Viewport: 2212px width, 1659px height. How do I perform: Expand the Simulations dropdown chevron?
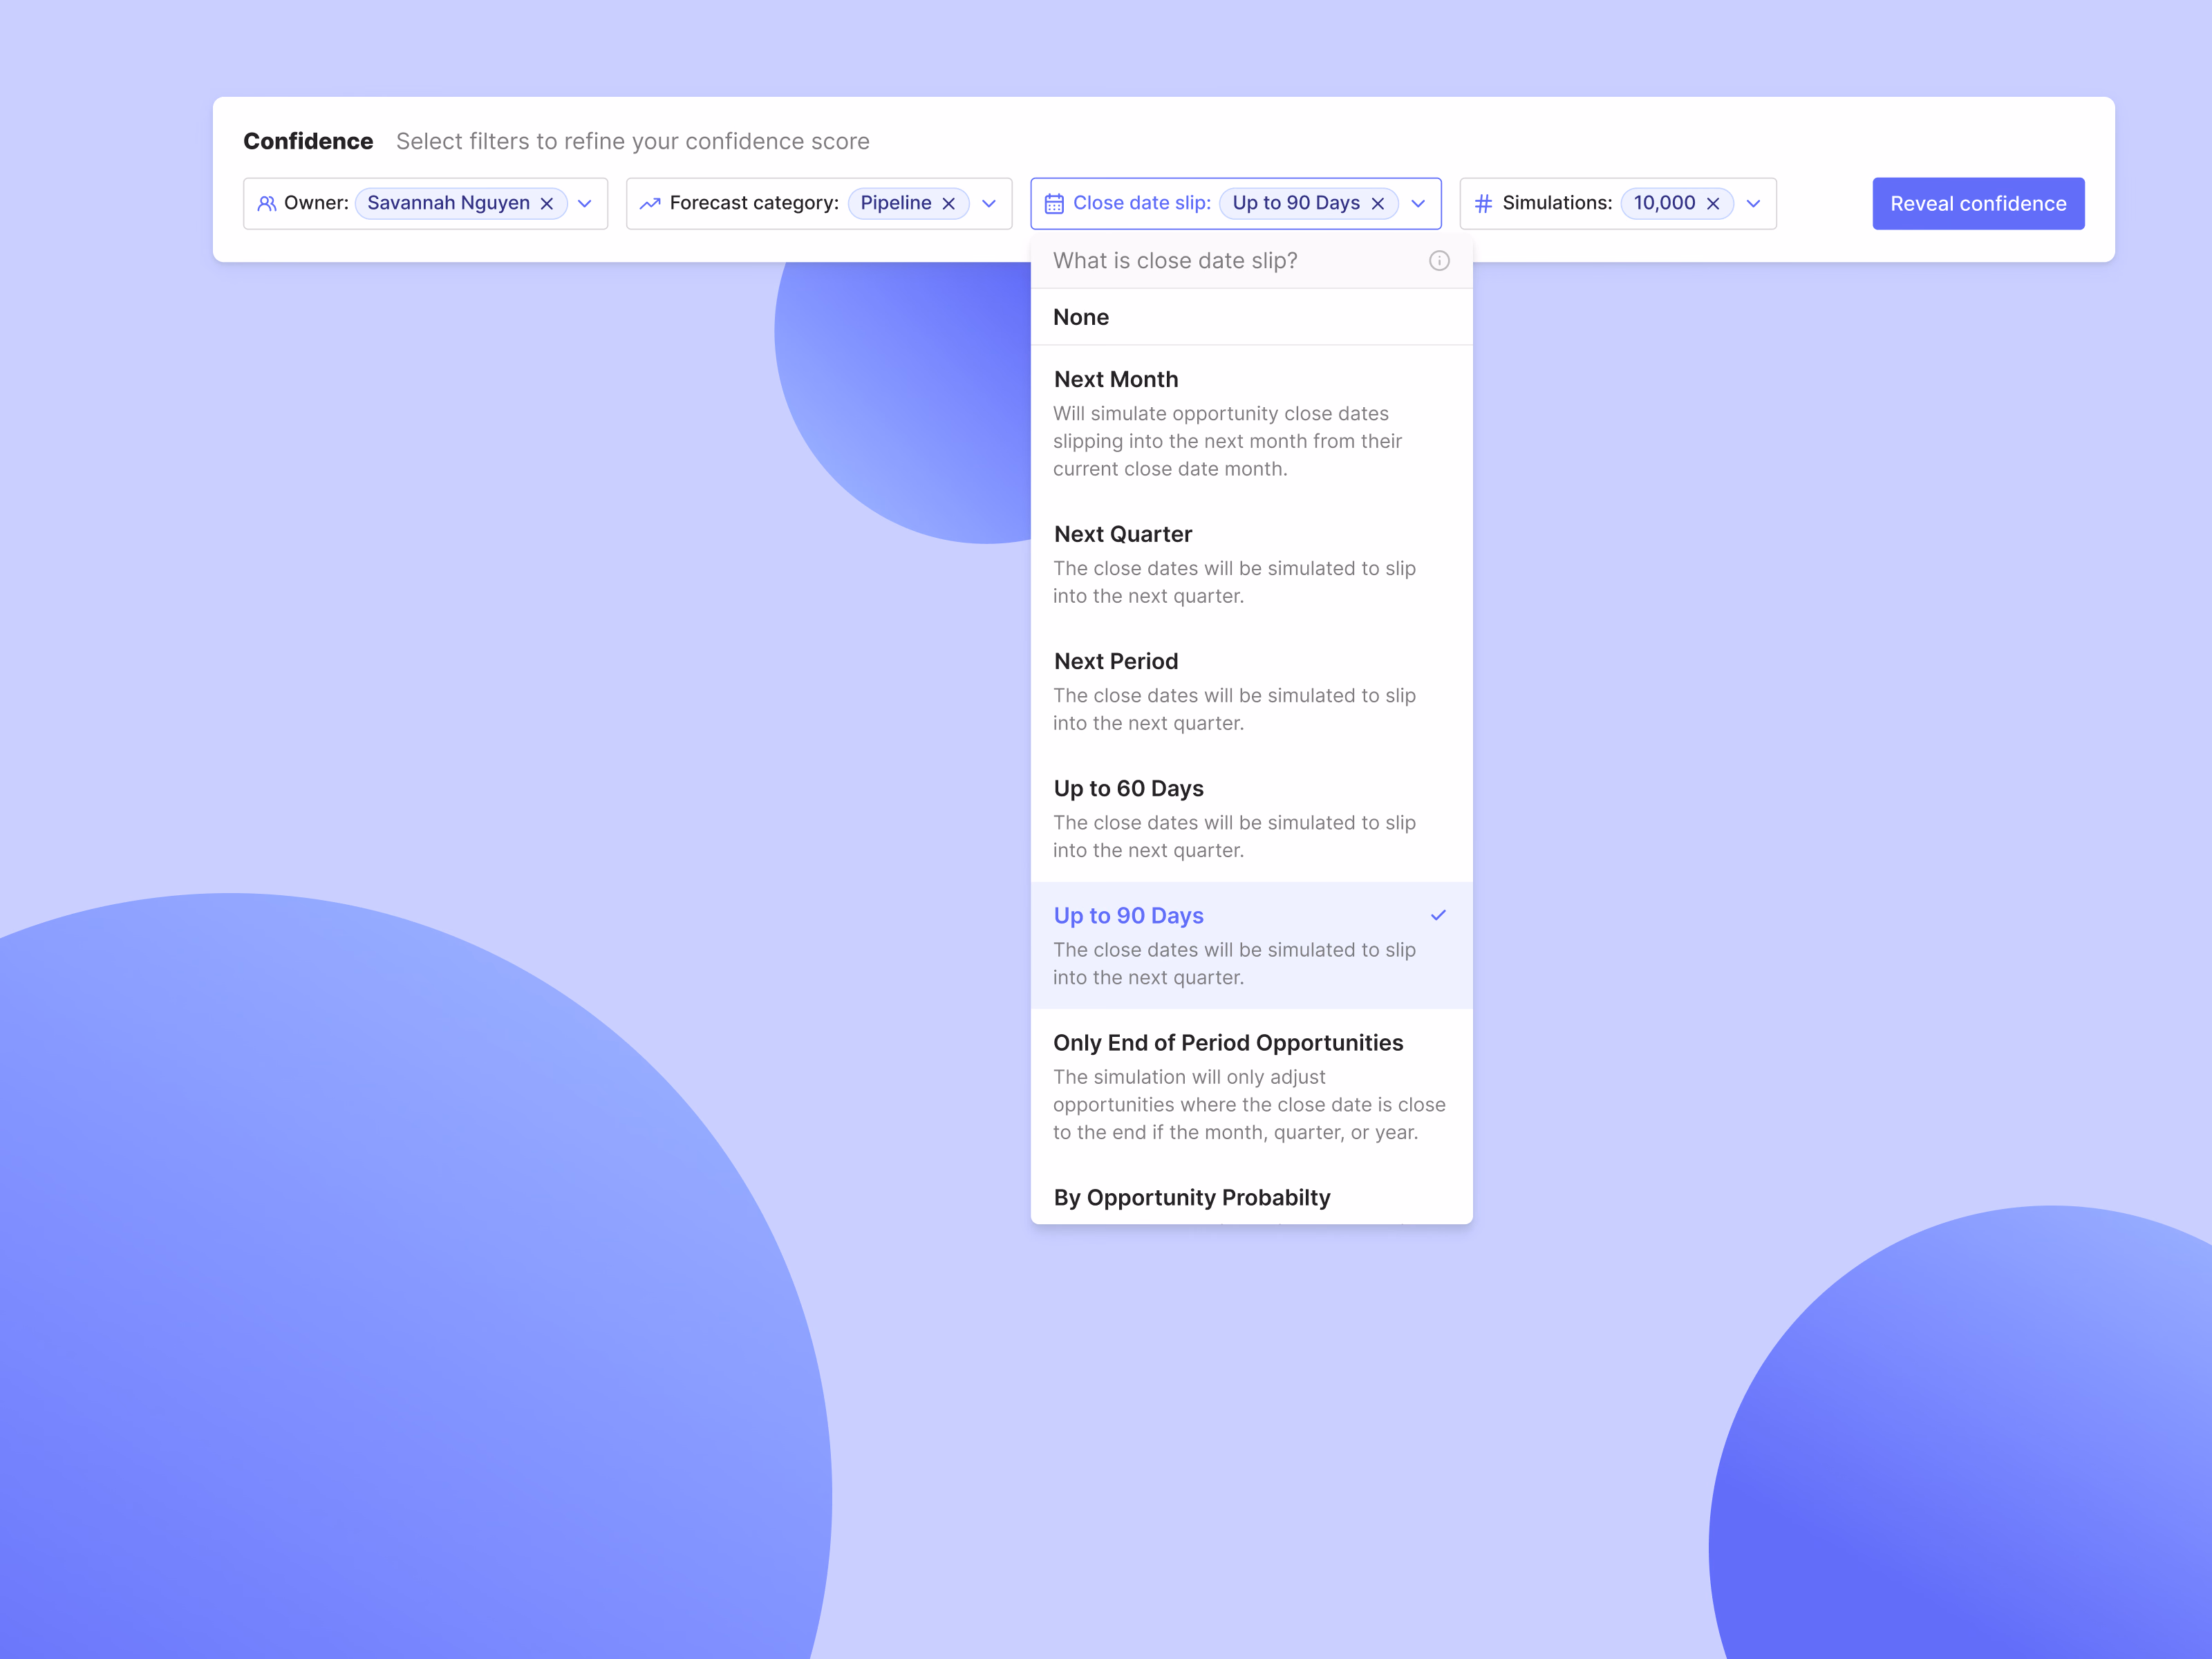pyautogui.click(x=1753, y=203)
